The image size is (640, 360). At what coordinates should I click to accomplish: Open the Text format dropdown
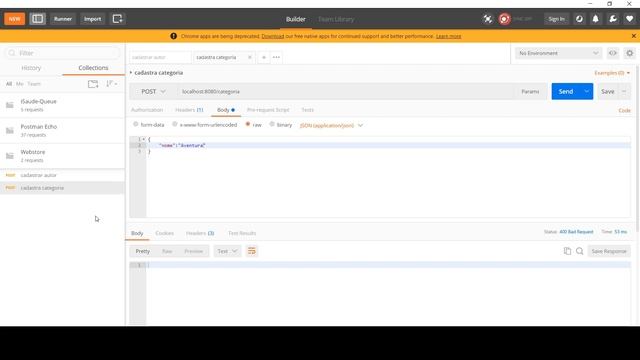click(227, 251)
